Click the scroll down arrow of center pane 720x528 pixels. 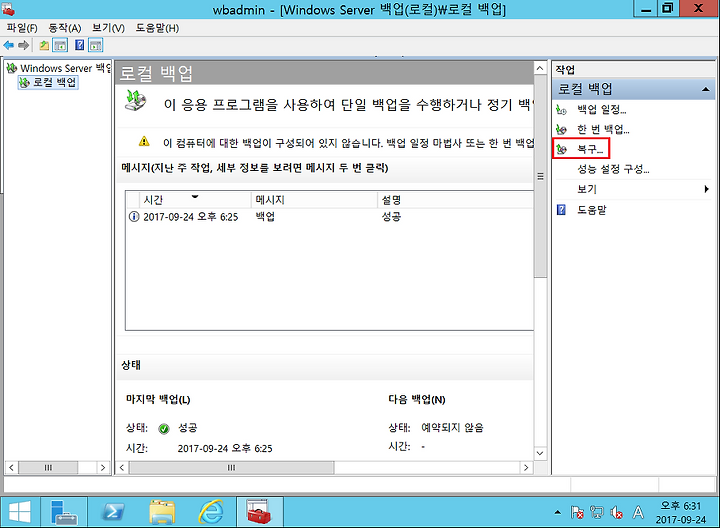[x=540, y=454]
